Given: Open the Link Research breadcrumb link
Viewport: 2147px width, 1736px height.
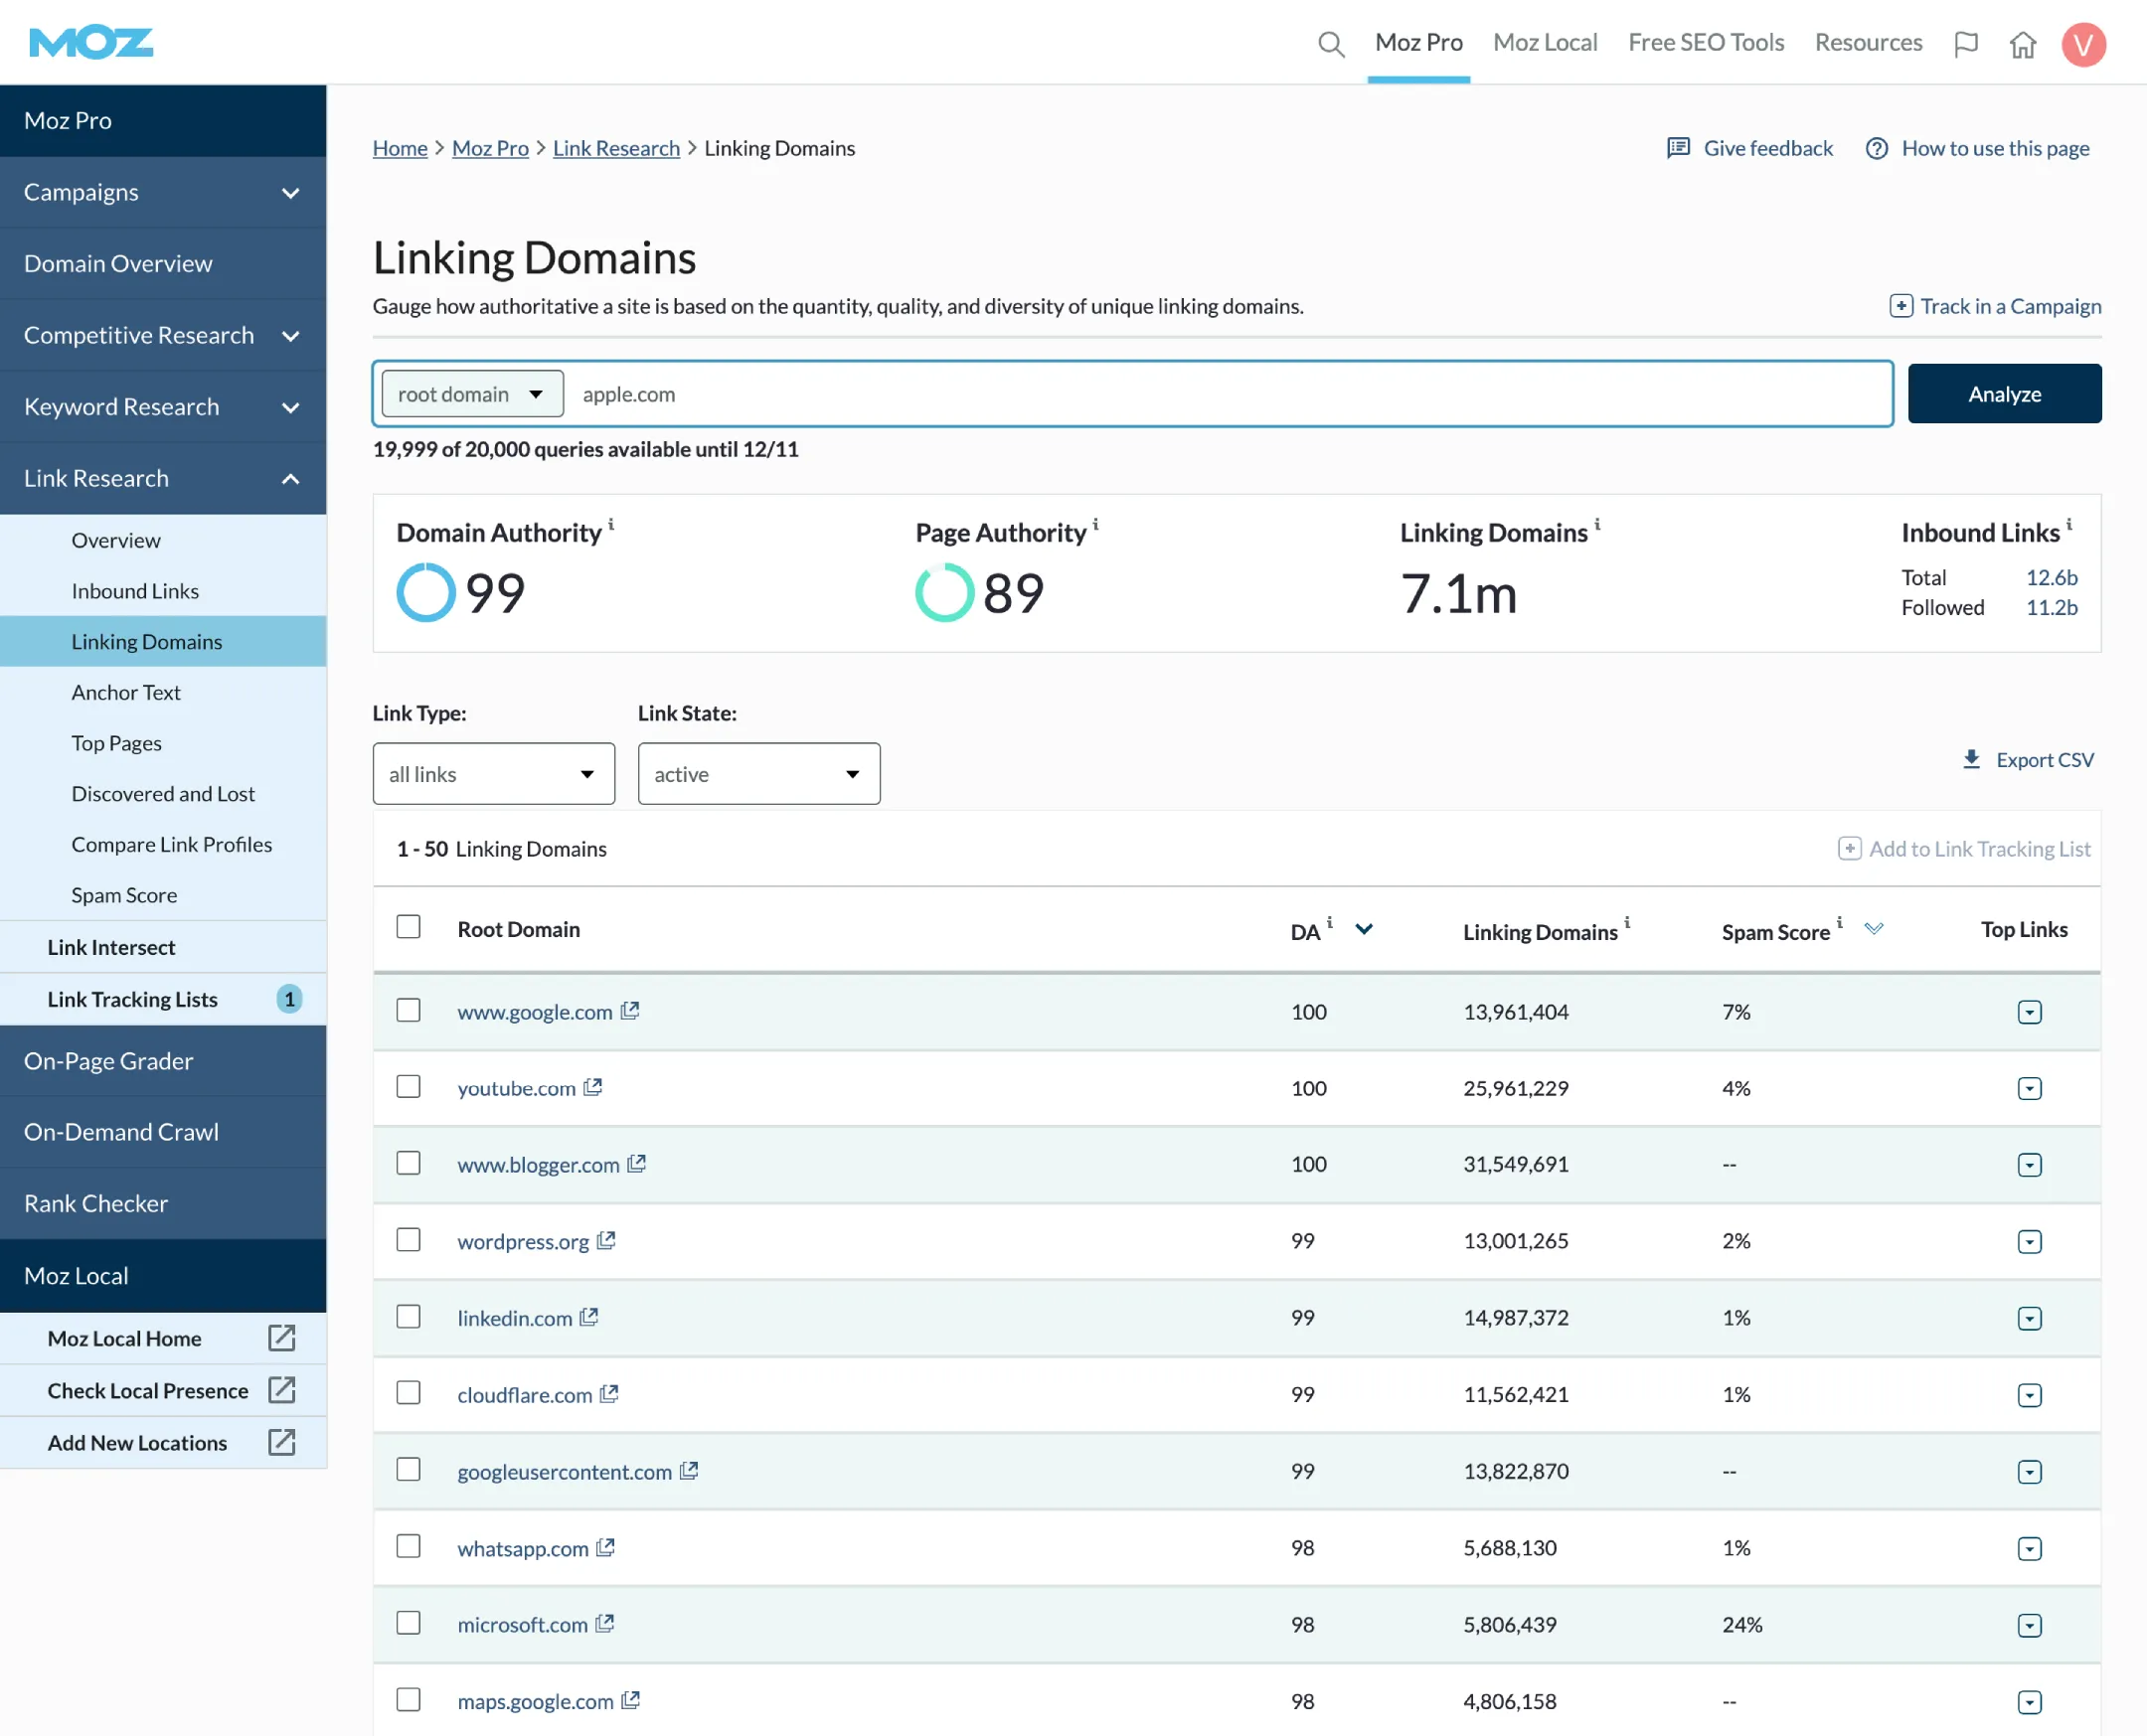Looking at the screenshot, I should 616,148.
